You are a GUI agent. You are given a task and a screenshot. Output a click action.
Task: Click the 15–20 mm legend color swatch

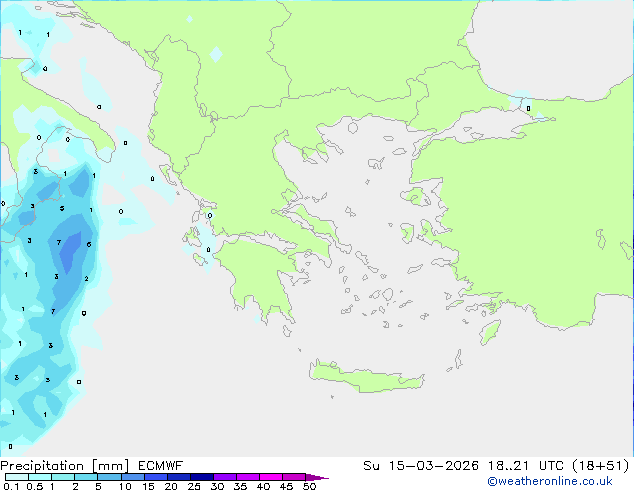[x=155, y=477]
